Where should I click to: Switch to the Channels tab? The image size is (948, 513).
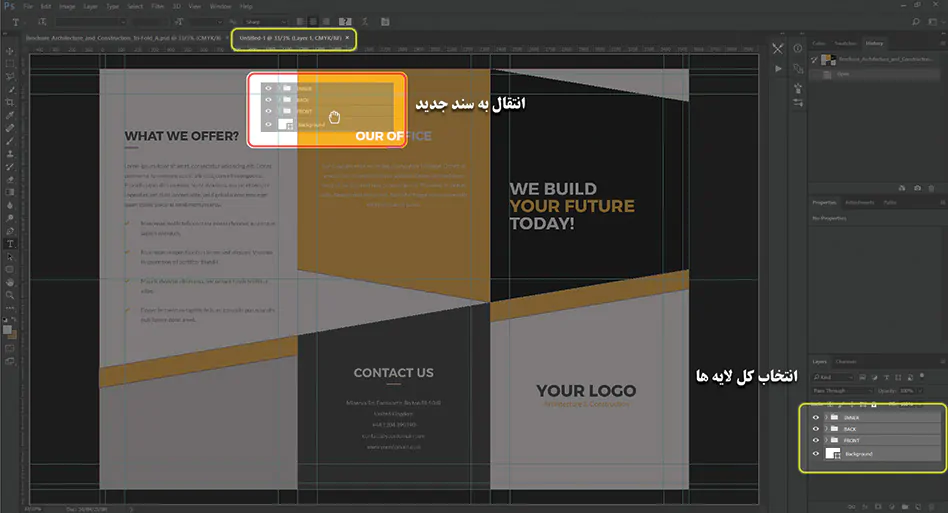846,361
